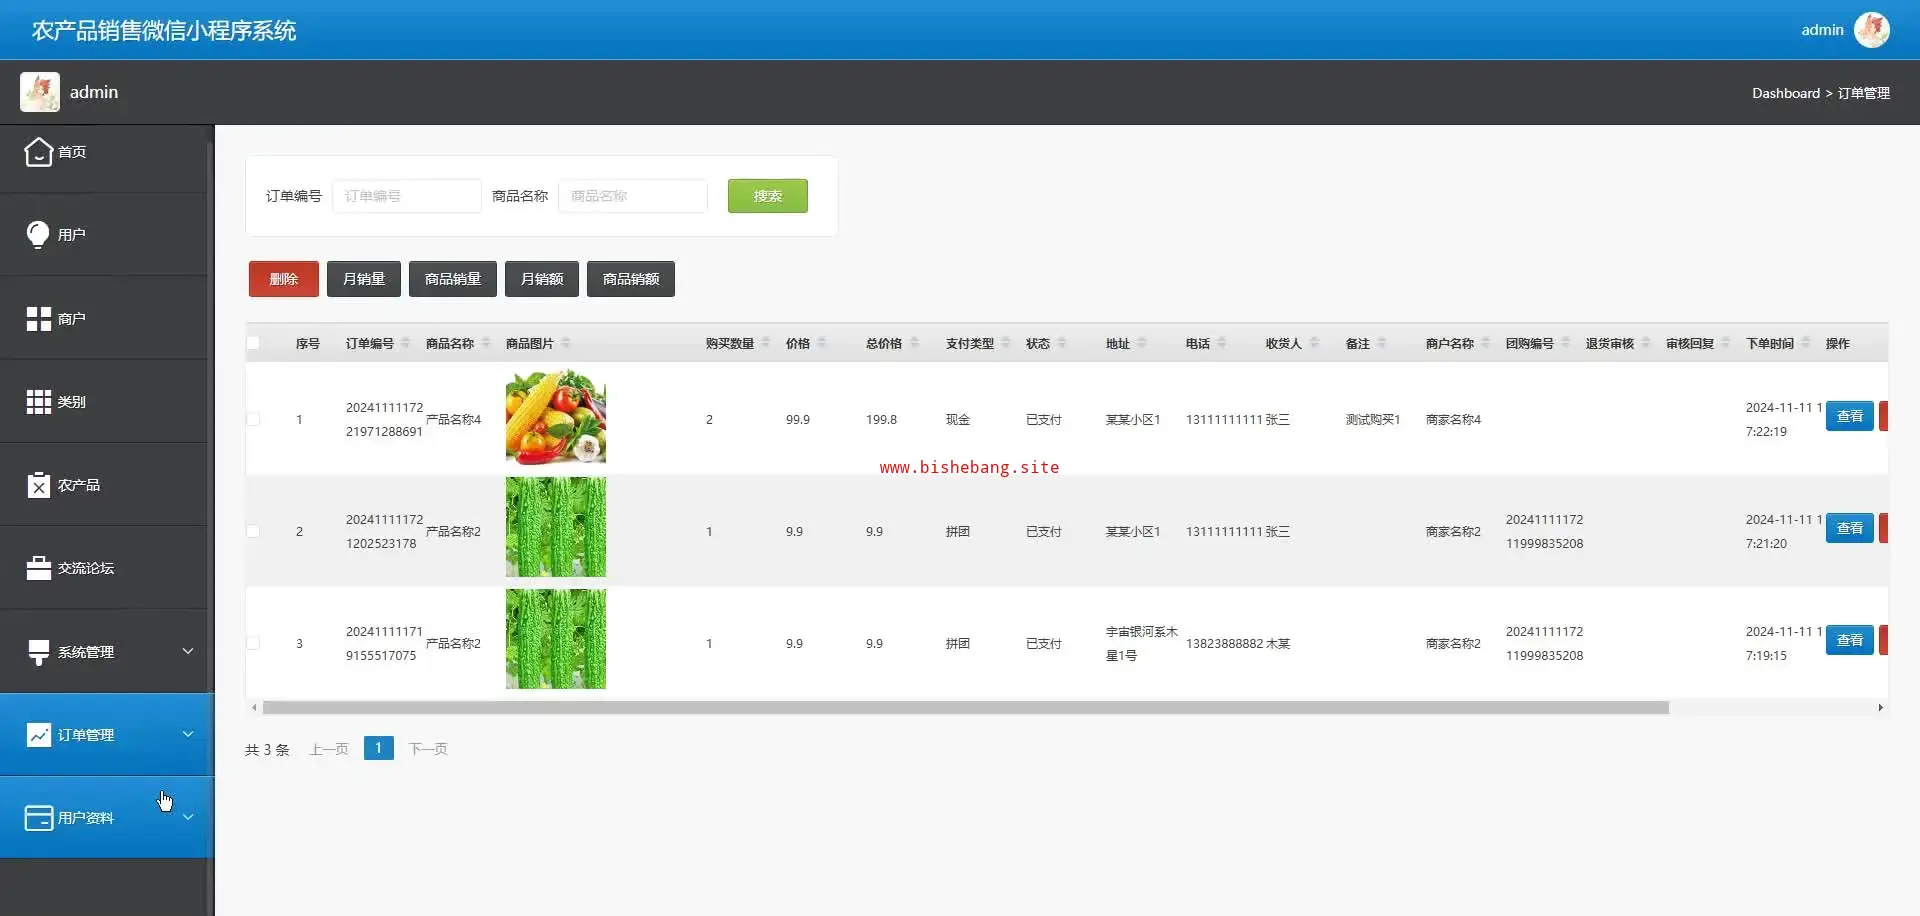Screen dimensions: 1920x916
Task: Check the box for order row 1
Action: (253, 419)
